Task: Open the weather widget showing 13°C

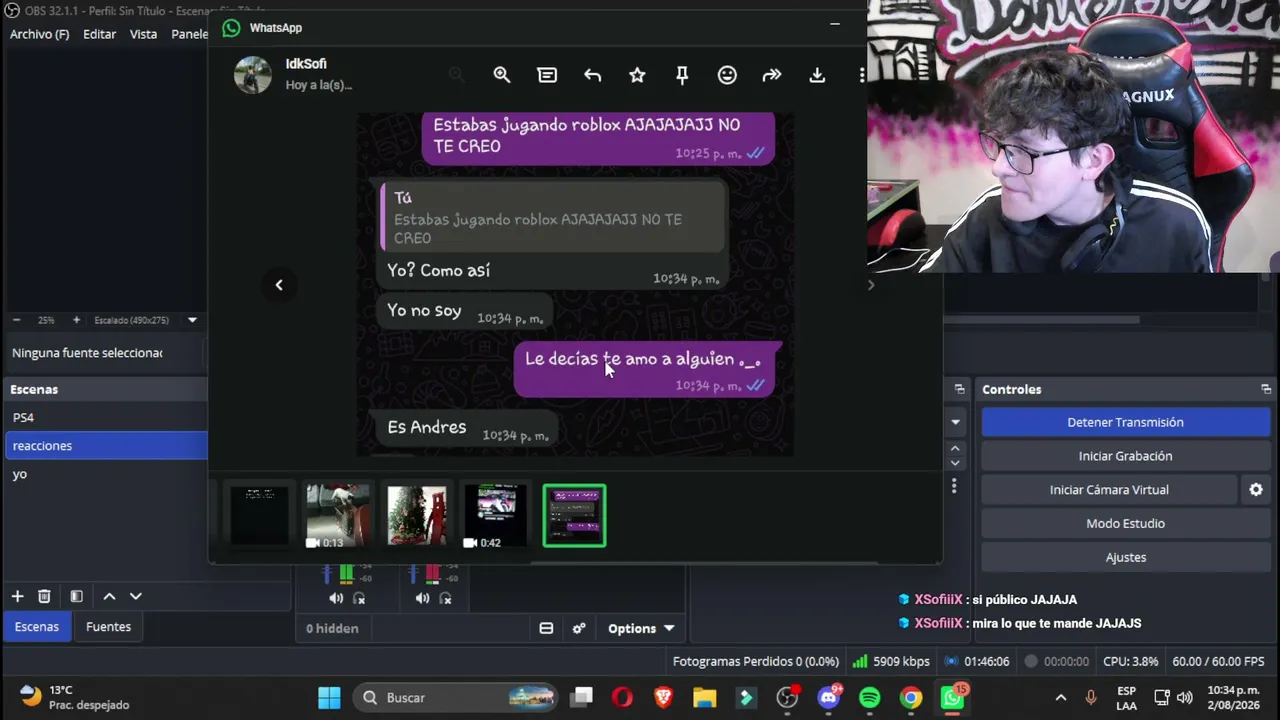Action: [x=75, y=697]
